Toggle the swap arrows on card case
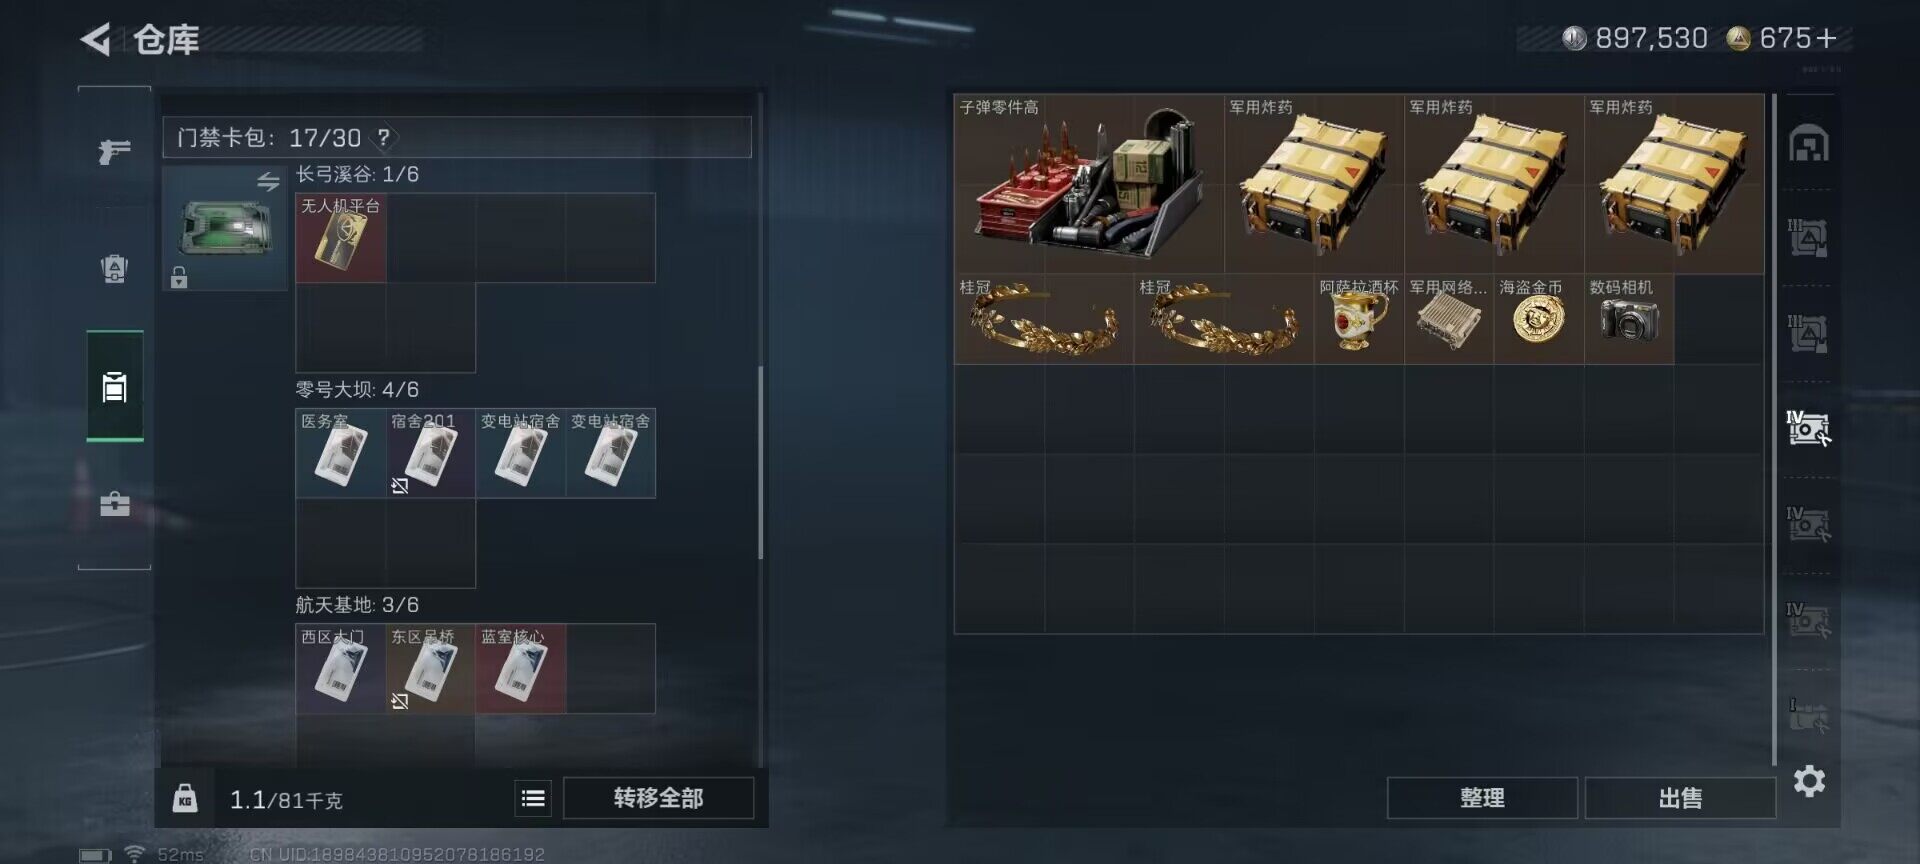 (x=268, y=182)
